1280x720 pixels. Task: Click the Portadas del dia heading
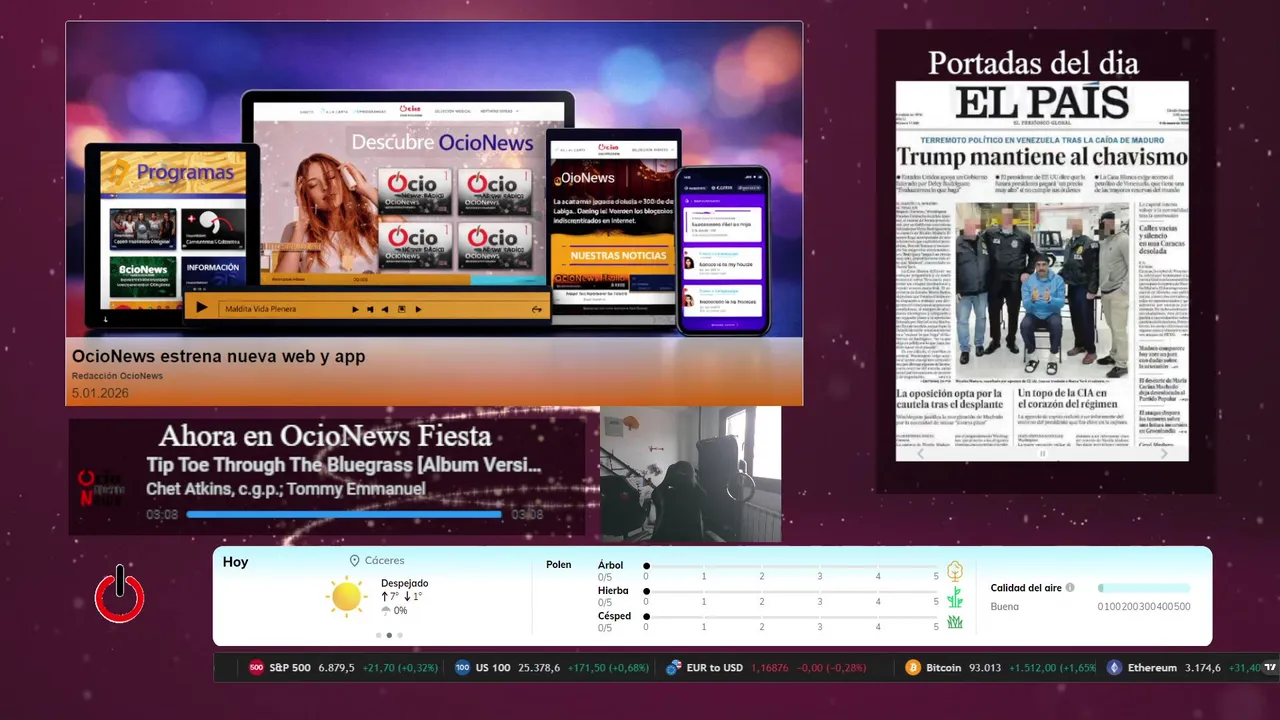tap(1033, 62)
